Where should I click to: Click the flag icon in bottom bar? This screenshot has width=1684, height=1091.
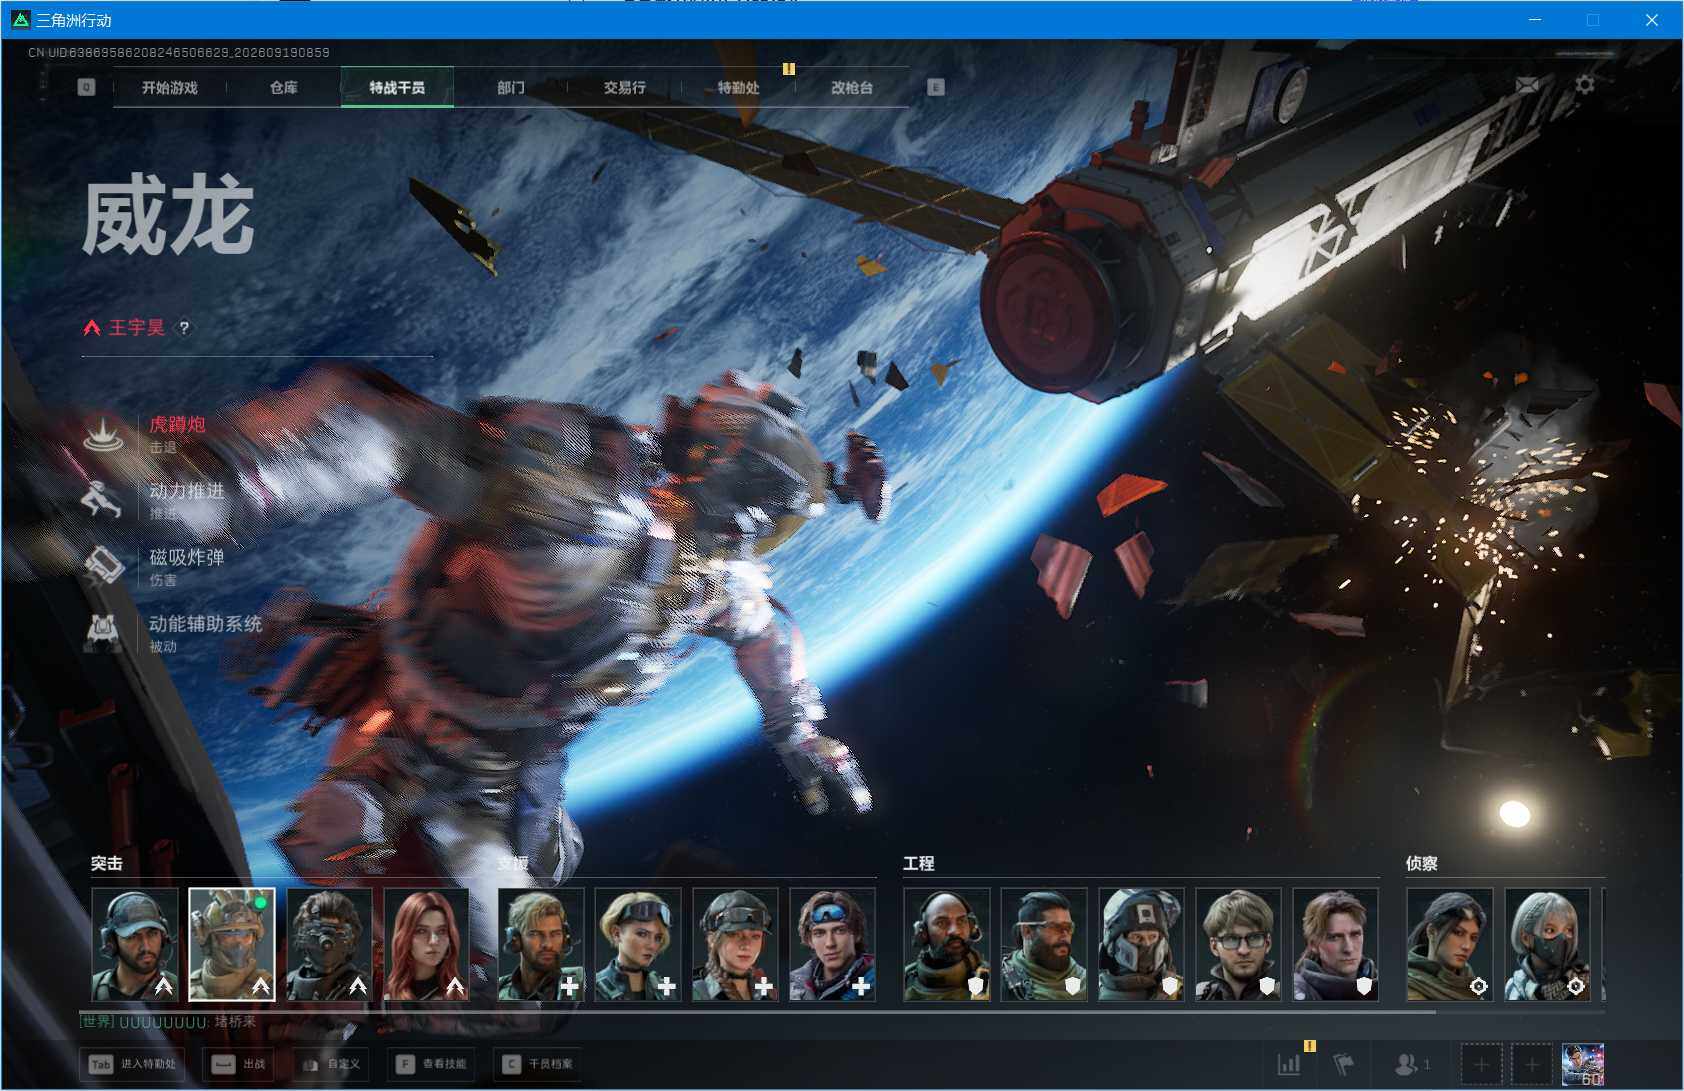pos(1344,1064)
